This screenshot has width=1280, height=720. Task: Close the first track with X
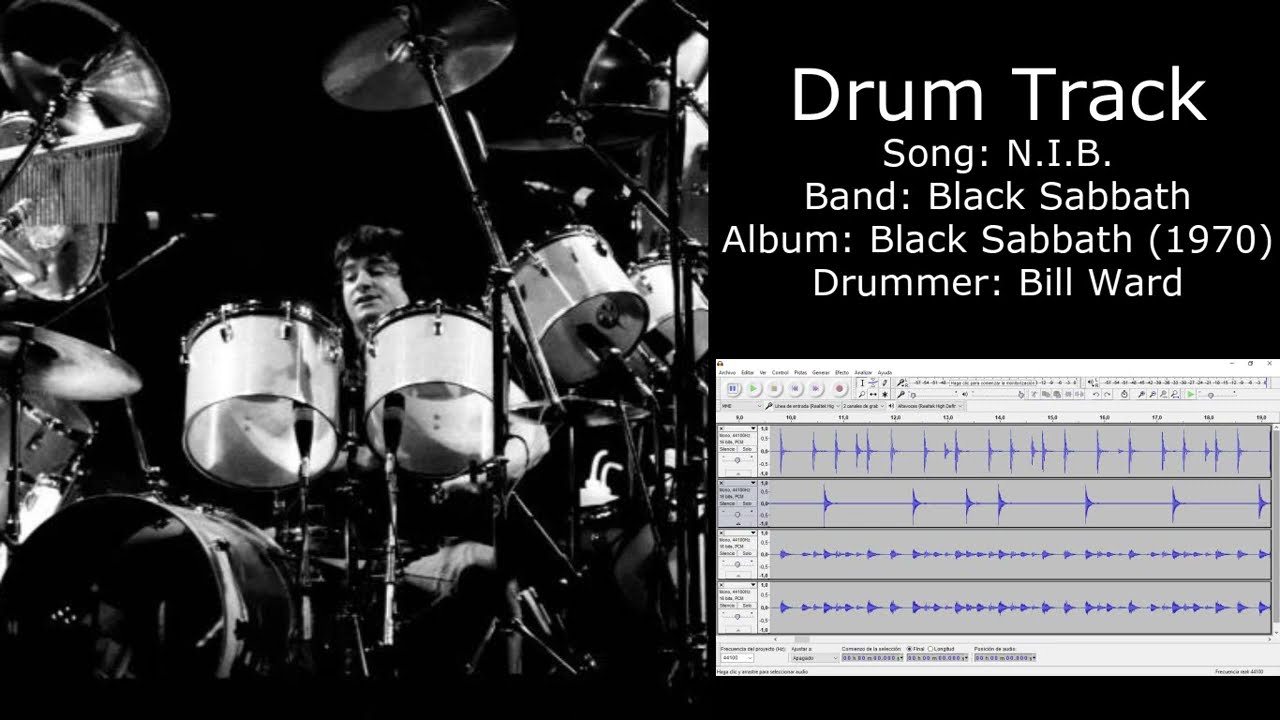pyautogui.click(x=721, y=428)
